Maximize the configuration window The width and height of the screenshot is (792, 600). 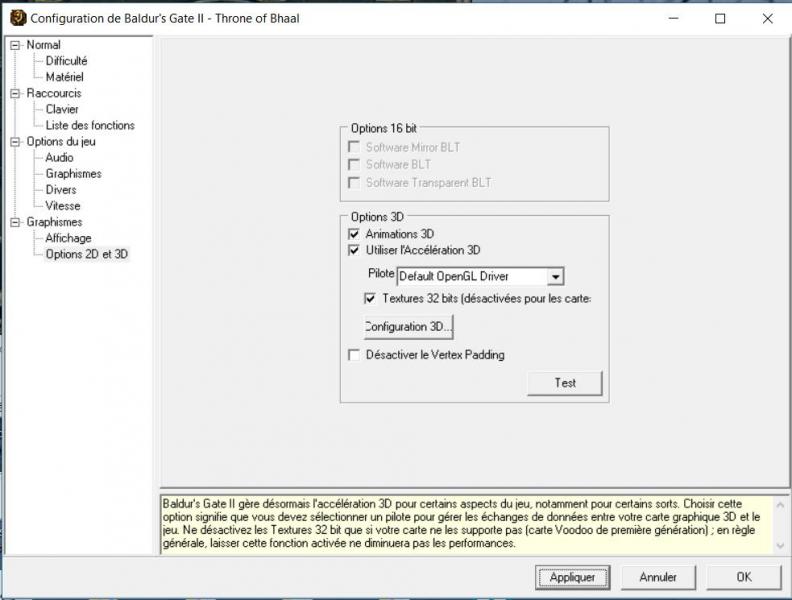[x=720, y=19]
